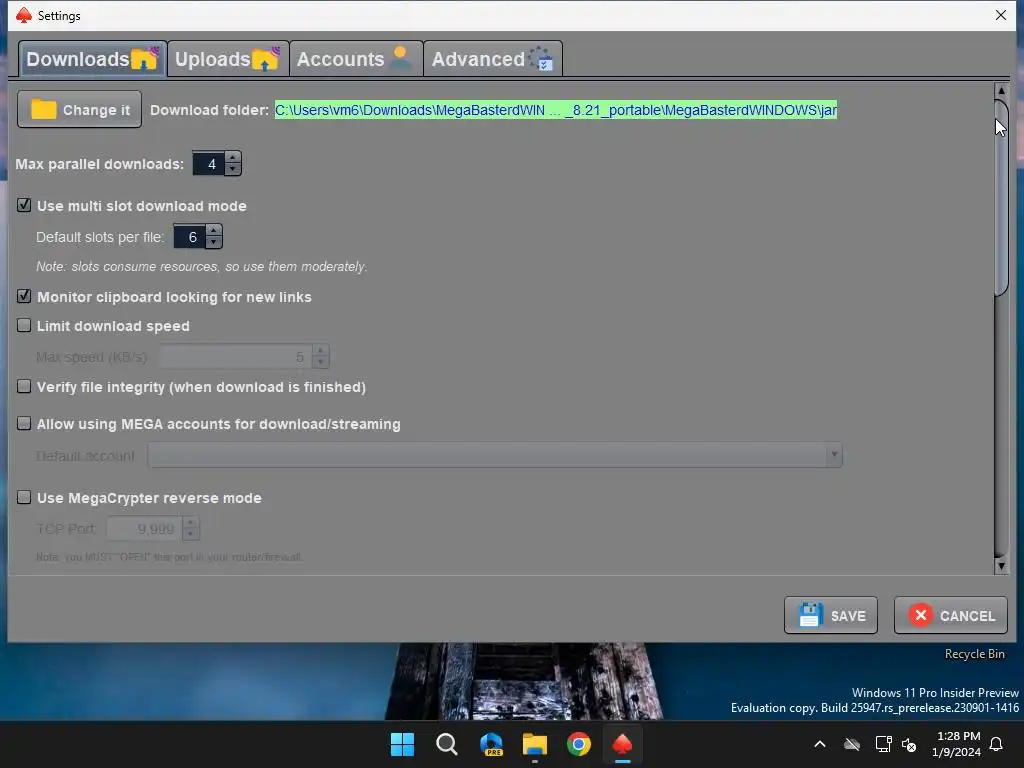Click the OneDrive cloud tray icon
This screenshot has width=1024, height=768.
click(852, 744)
